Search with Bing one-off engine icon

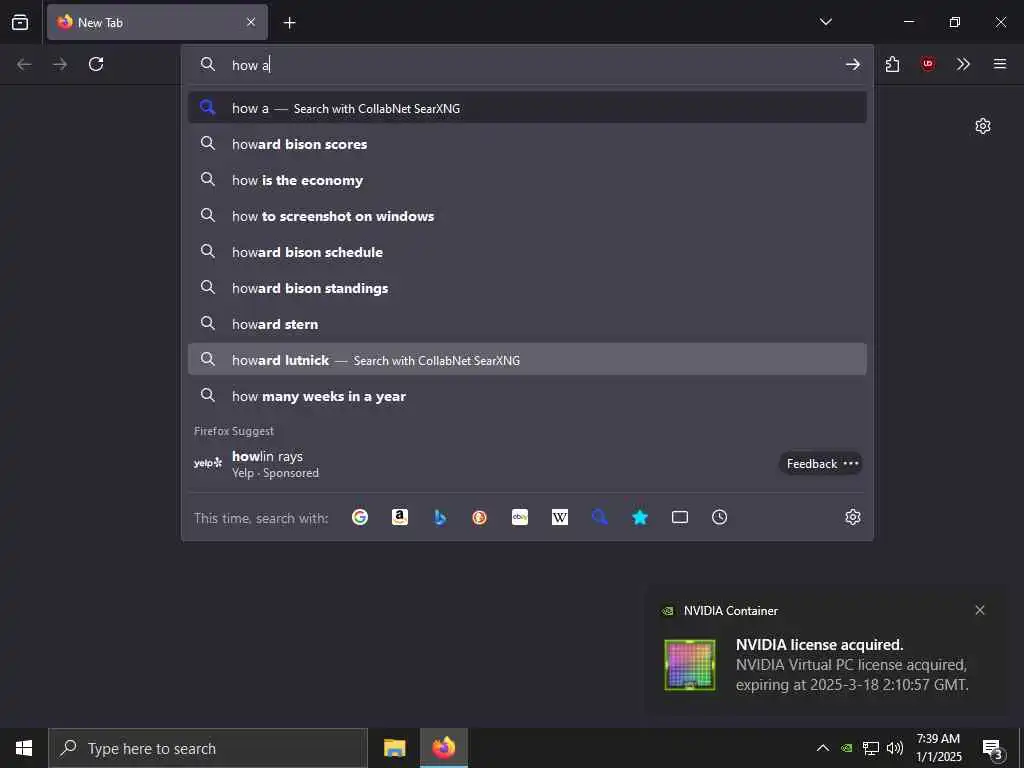(440, 517)
